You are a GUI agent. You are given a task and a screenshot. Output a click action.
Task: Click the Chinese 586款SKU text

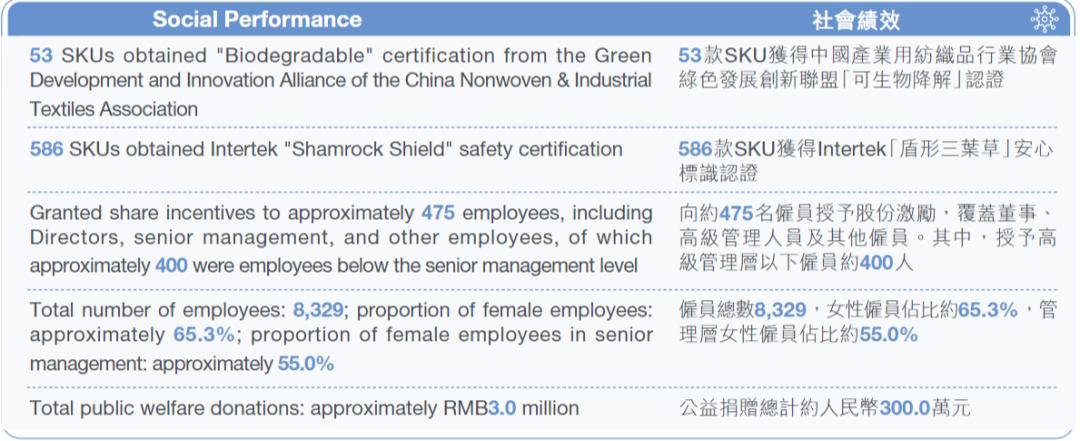[723, 149]
